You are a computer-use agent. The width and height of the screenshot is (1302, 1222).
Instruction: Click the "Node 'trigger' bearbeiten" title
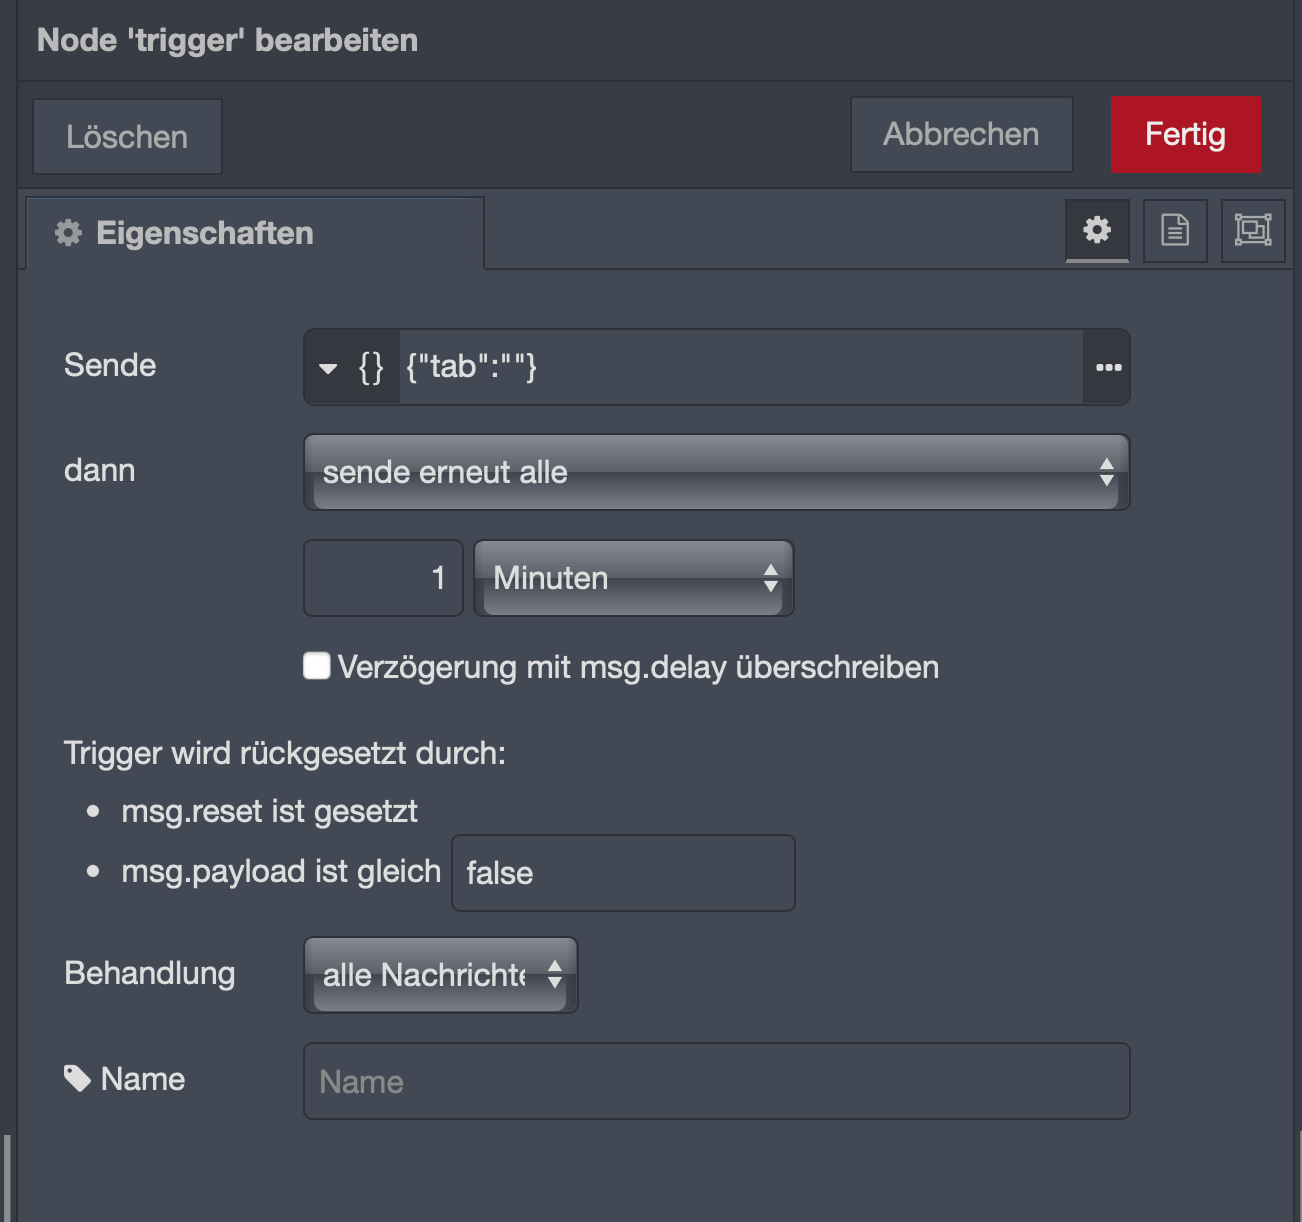(228, 40)
